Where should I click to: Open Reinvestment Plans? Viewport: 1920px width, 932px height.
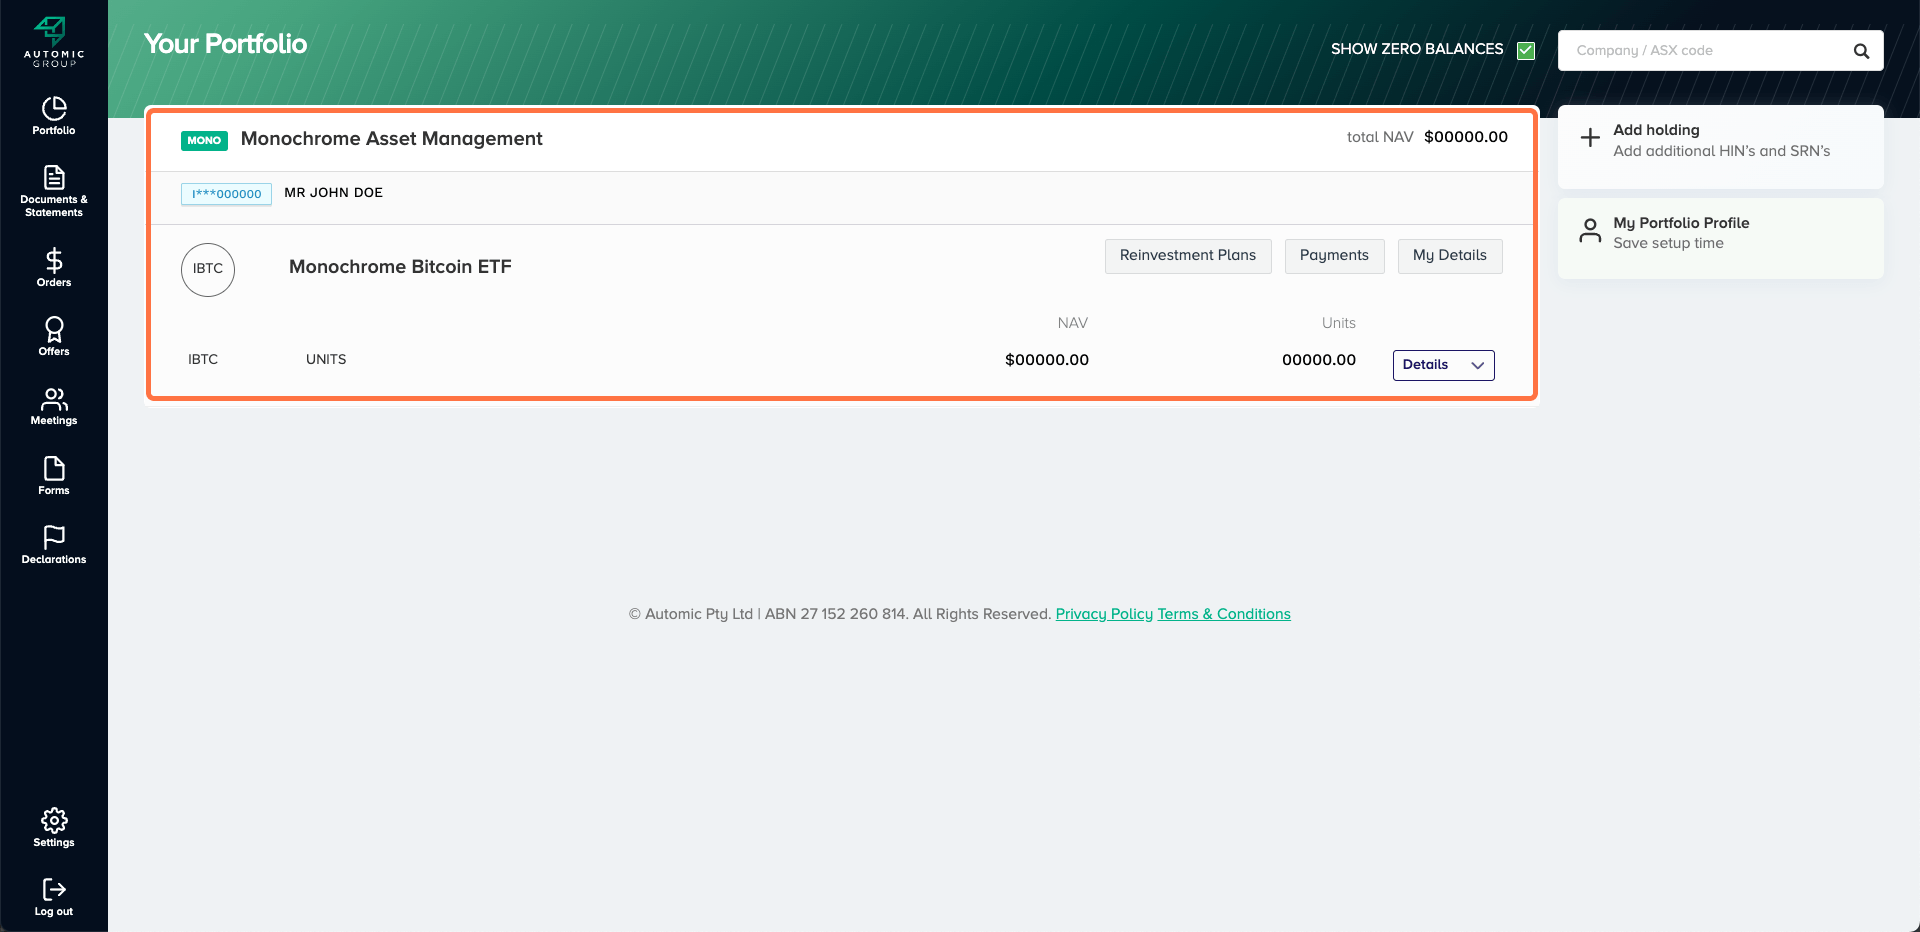(1188, 256)
